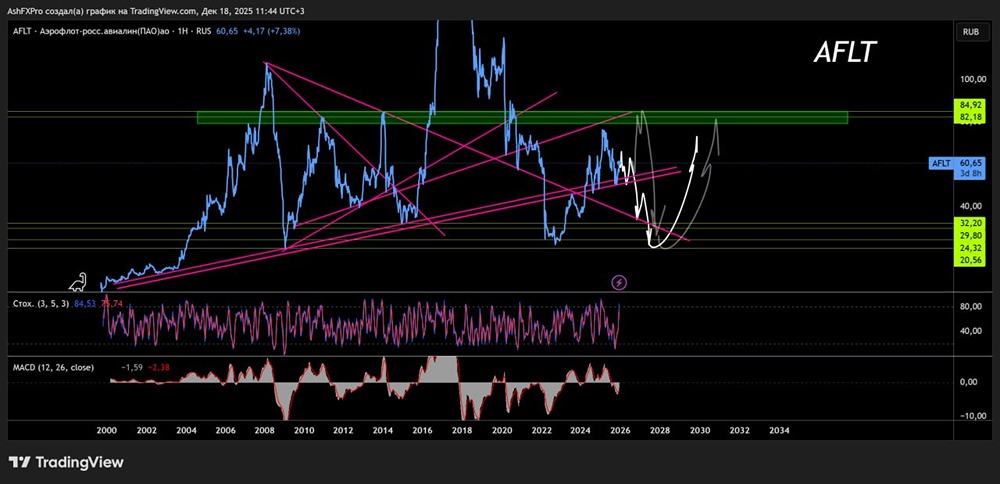Click the Stochastic value 84,53
Viewport: 1000px width, 484px height.
(x=84, y=304)
